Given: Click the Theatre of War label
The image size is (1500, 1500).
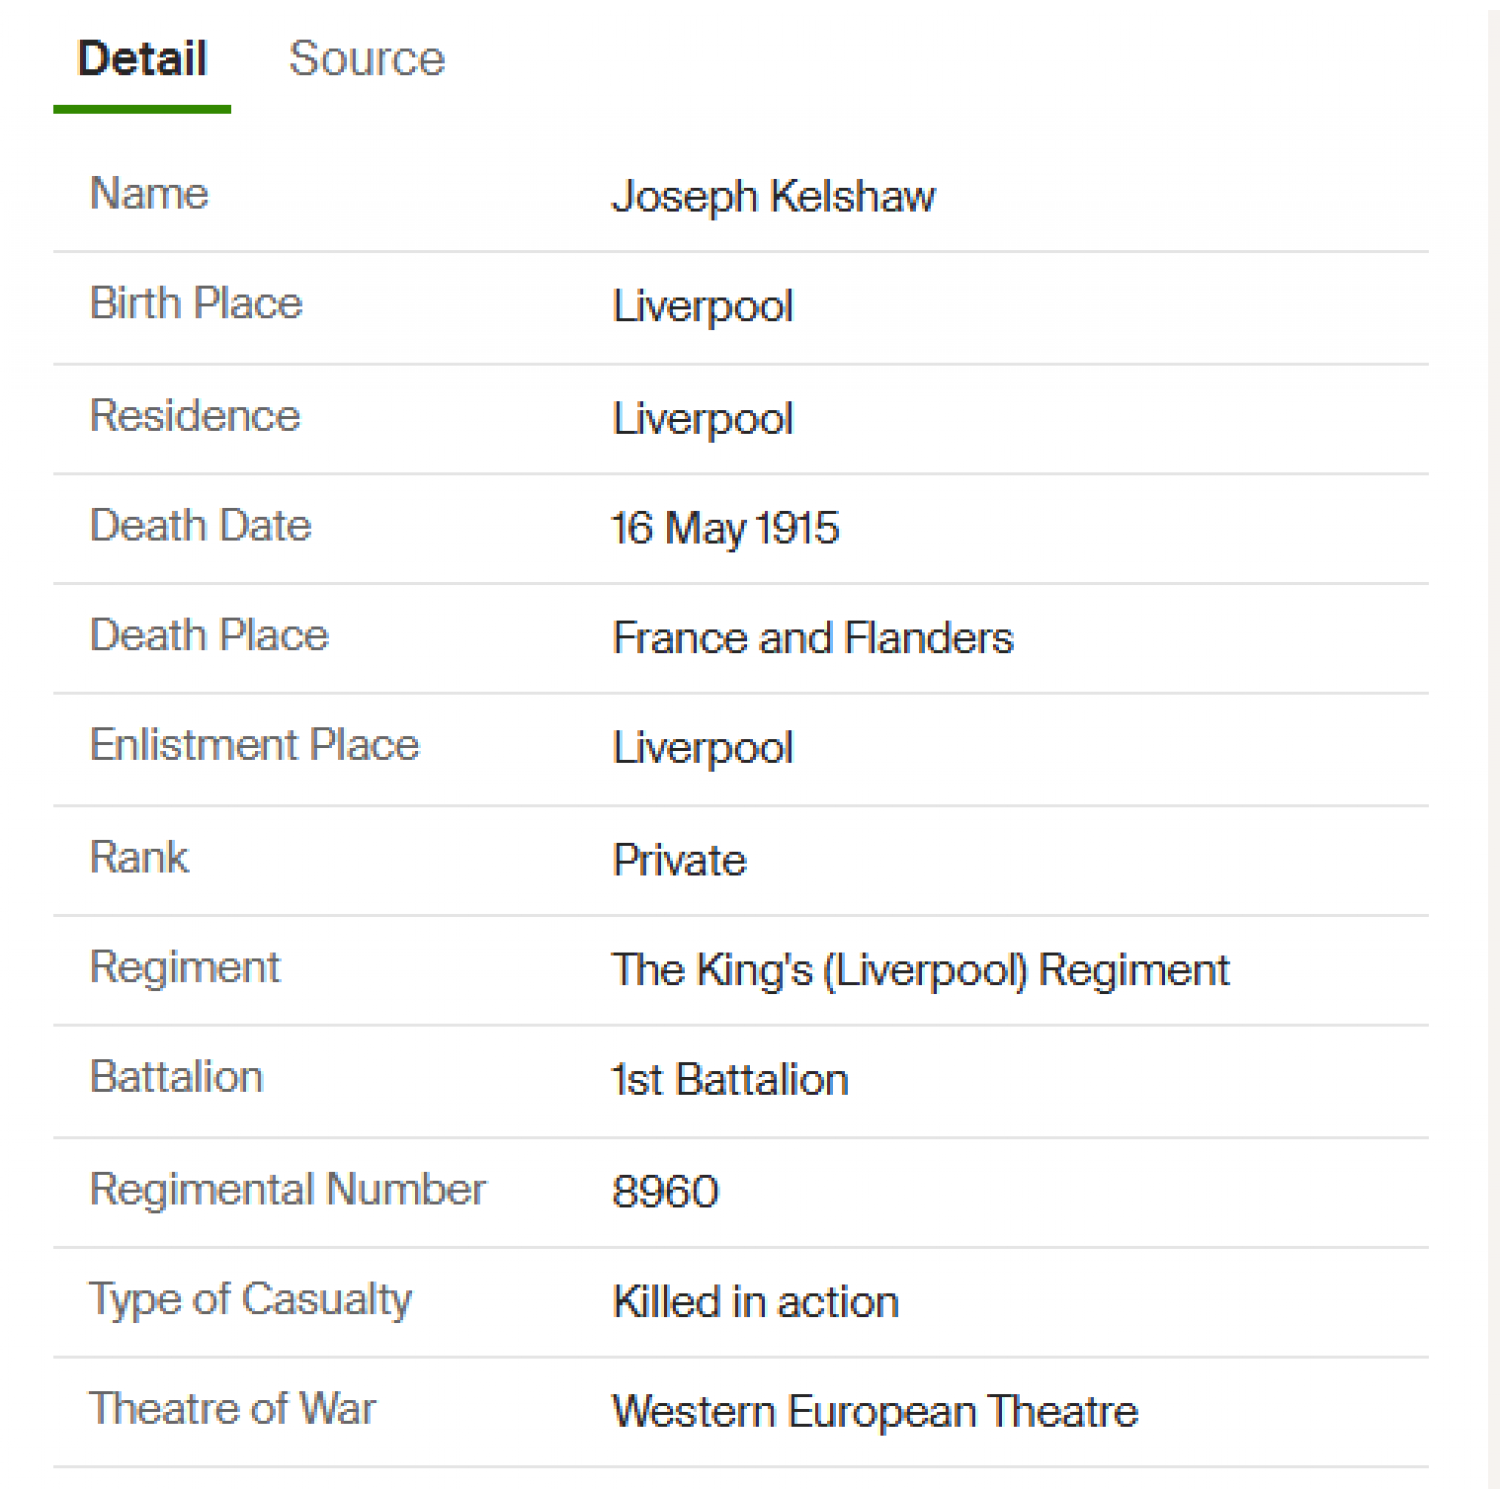Looking at the screenshot, I should [x=232, y=1408].
